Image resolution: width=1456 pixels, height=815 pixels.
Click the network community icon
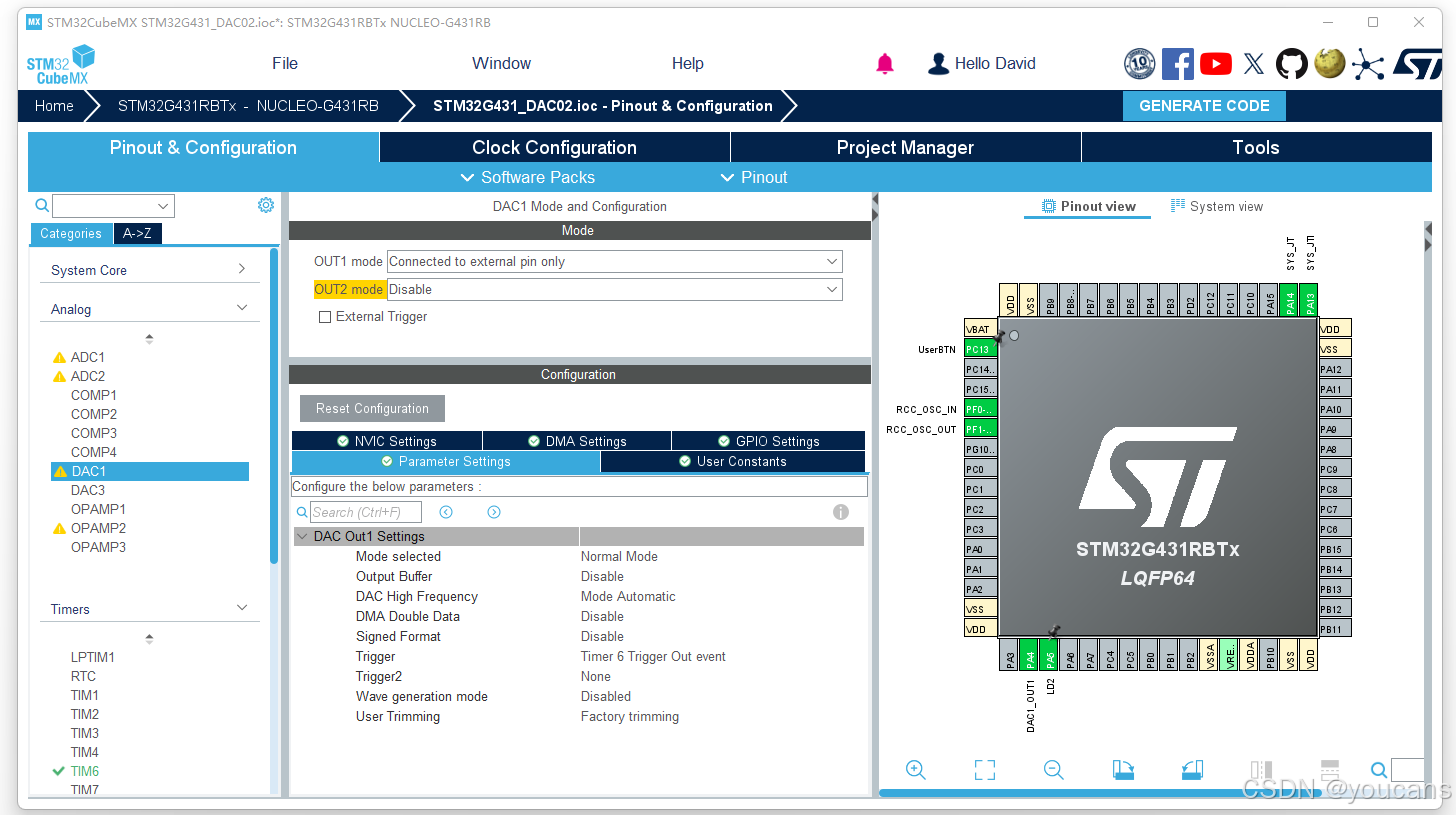pyautogui.click(x=1367, y=65)
